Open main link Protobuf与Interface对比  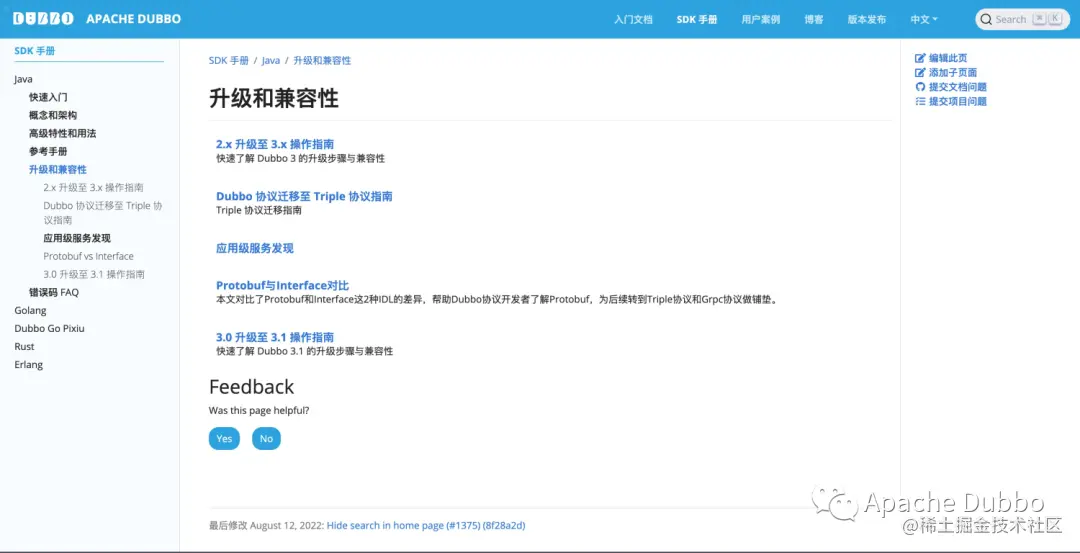pos(282,286)
